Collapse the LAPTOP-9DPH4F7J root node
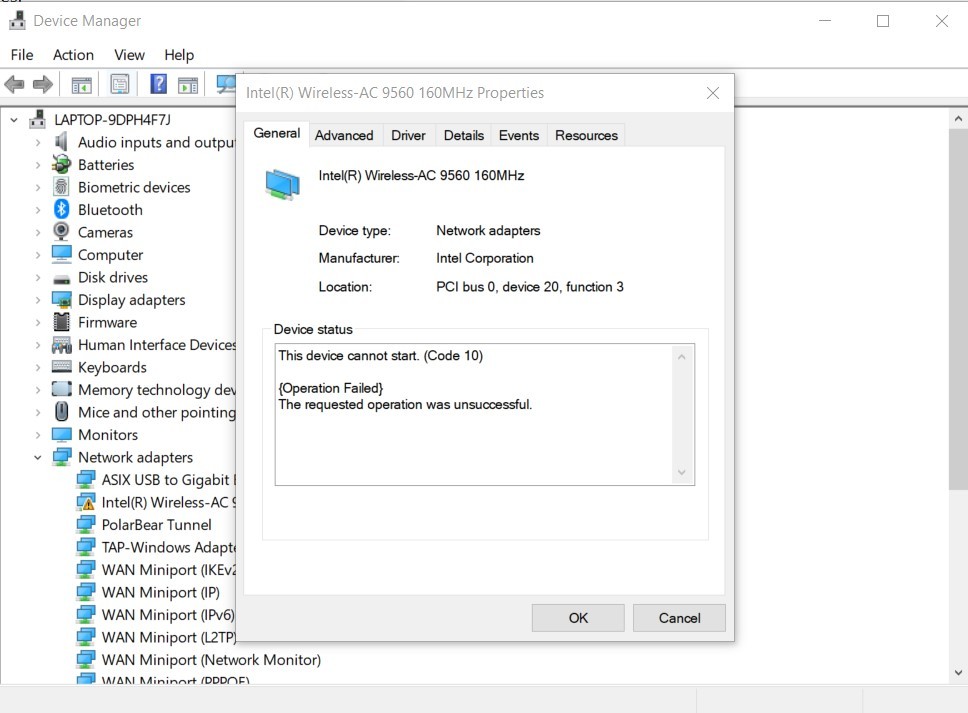968x713 pixels. (14, 120)
